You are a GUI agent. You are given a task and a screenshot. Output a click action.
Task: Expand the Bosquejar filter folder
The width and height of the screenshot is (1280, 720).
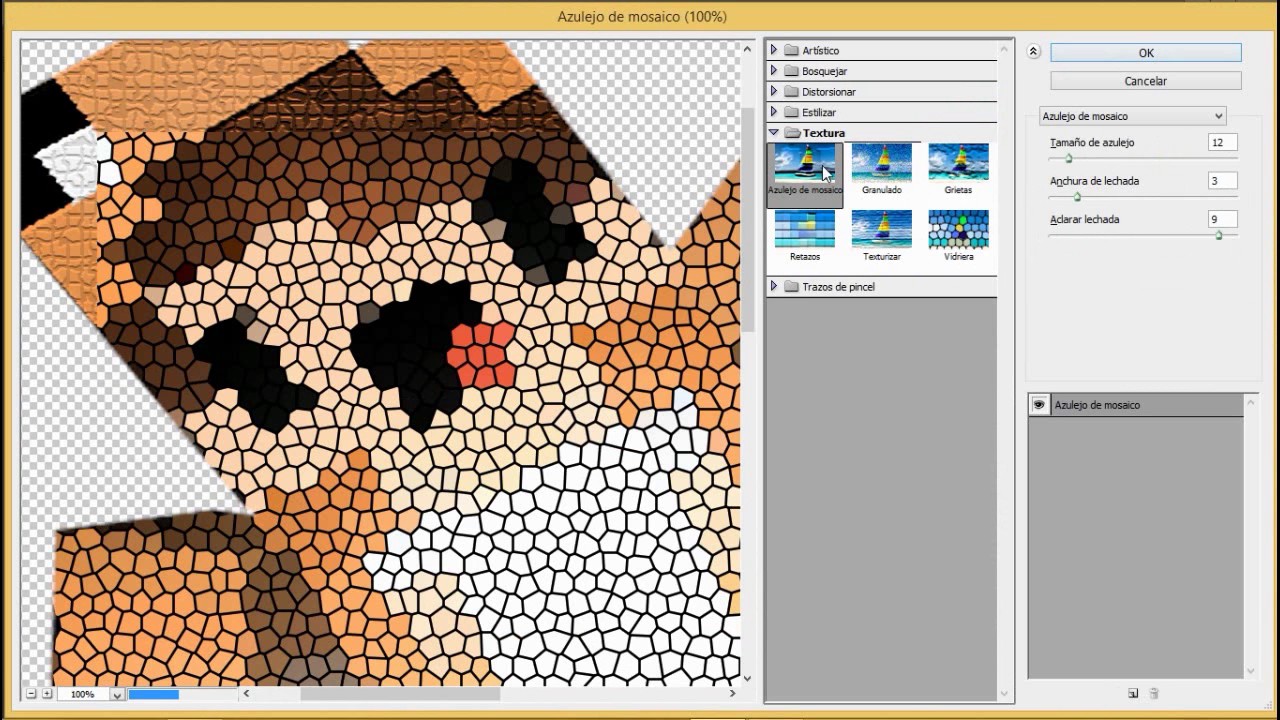pos(774,71)
